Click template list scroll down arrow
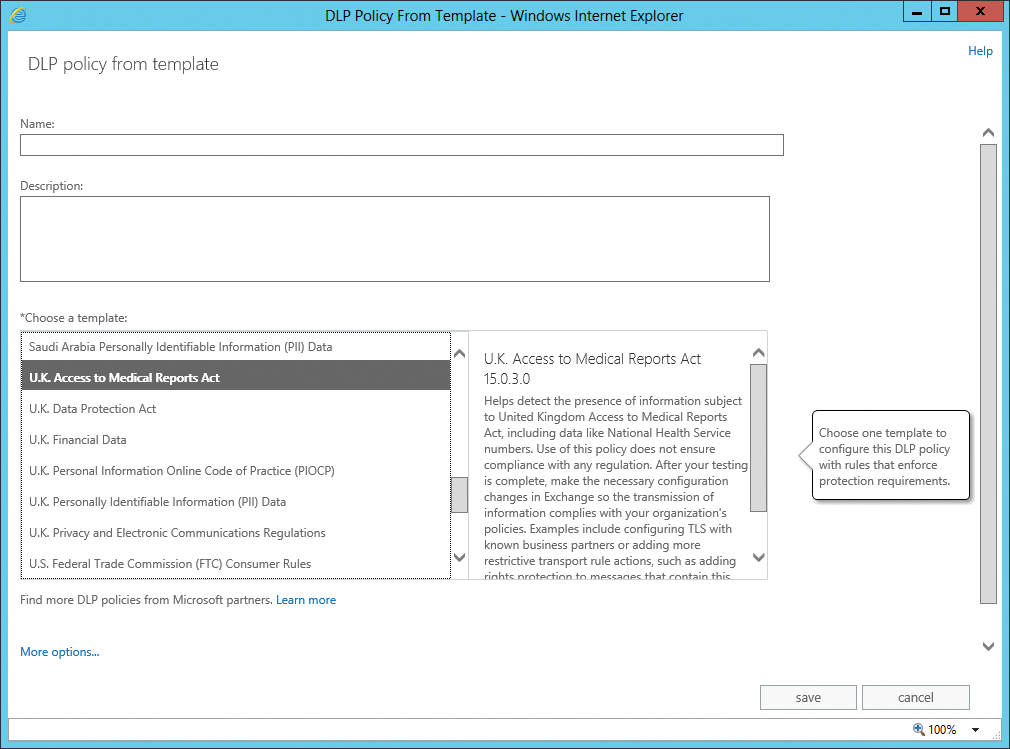The height and width of the screenshot is (749, 1010). (x=459, y=557)
